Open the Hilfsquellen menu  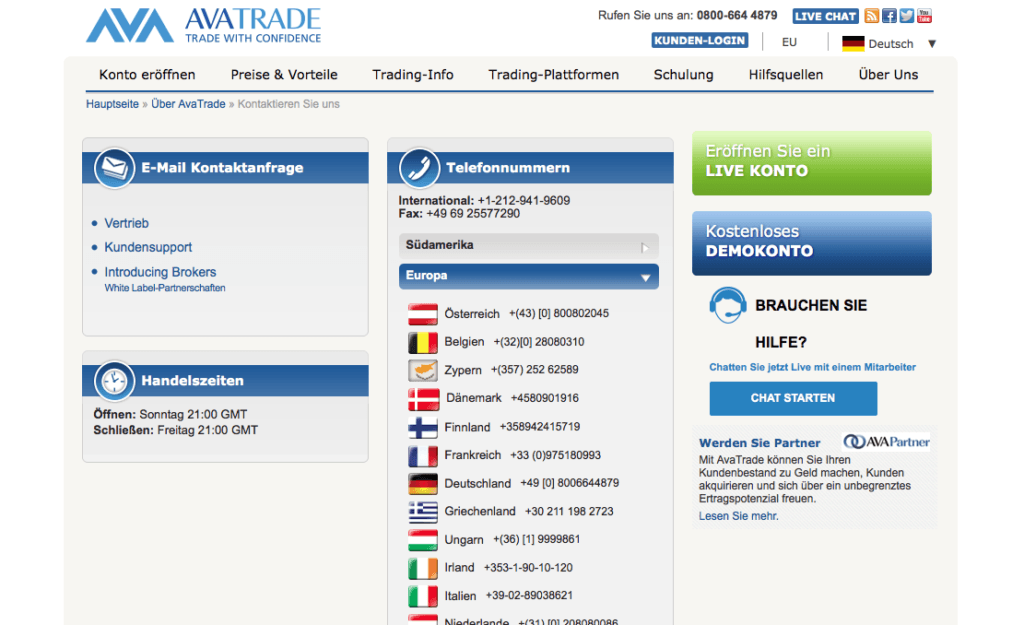pyautogui.click(x=786, y=74)
